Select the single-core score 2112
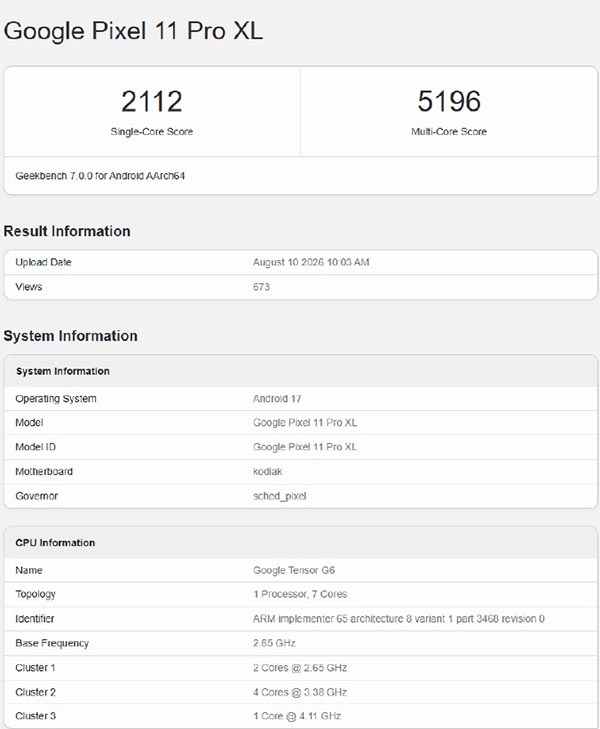 click(152, 101)
